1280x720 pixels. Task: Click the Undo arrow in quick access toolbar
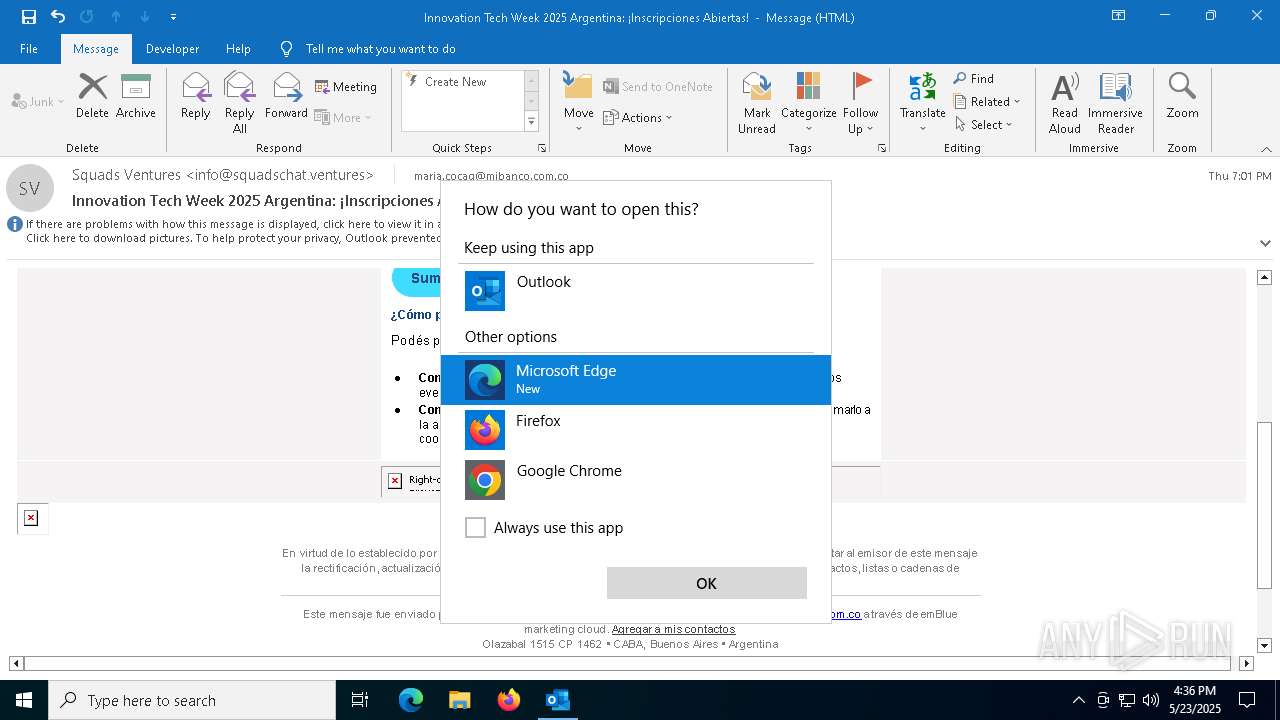click(58, 16)
